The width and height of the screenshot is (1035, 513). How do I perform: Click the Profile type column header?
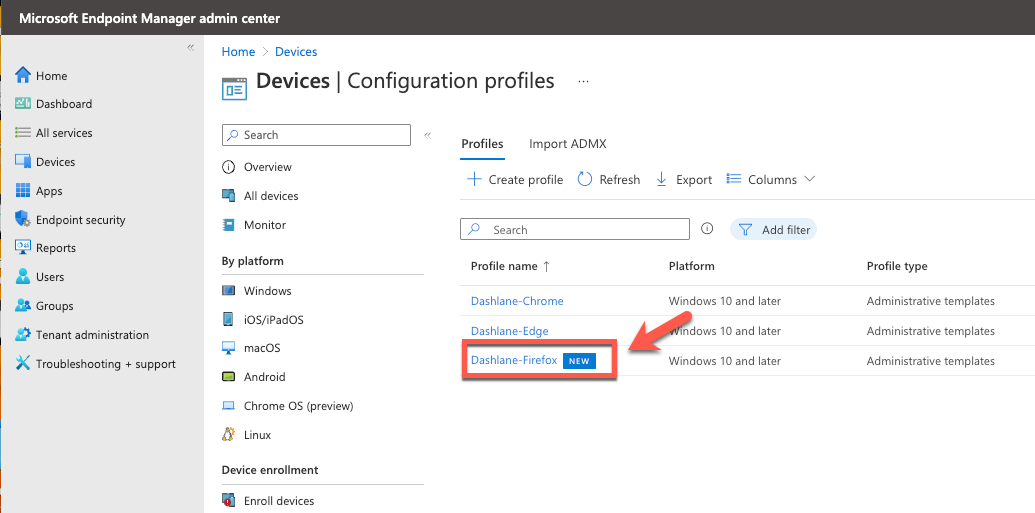897,266
